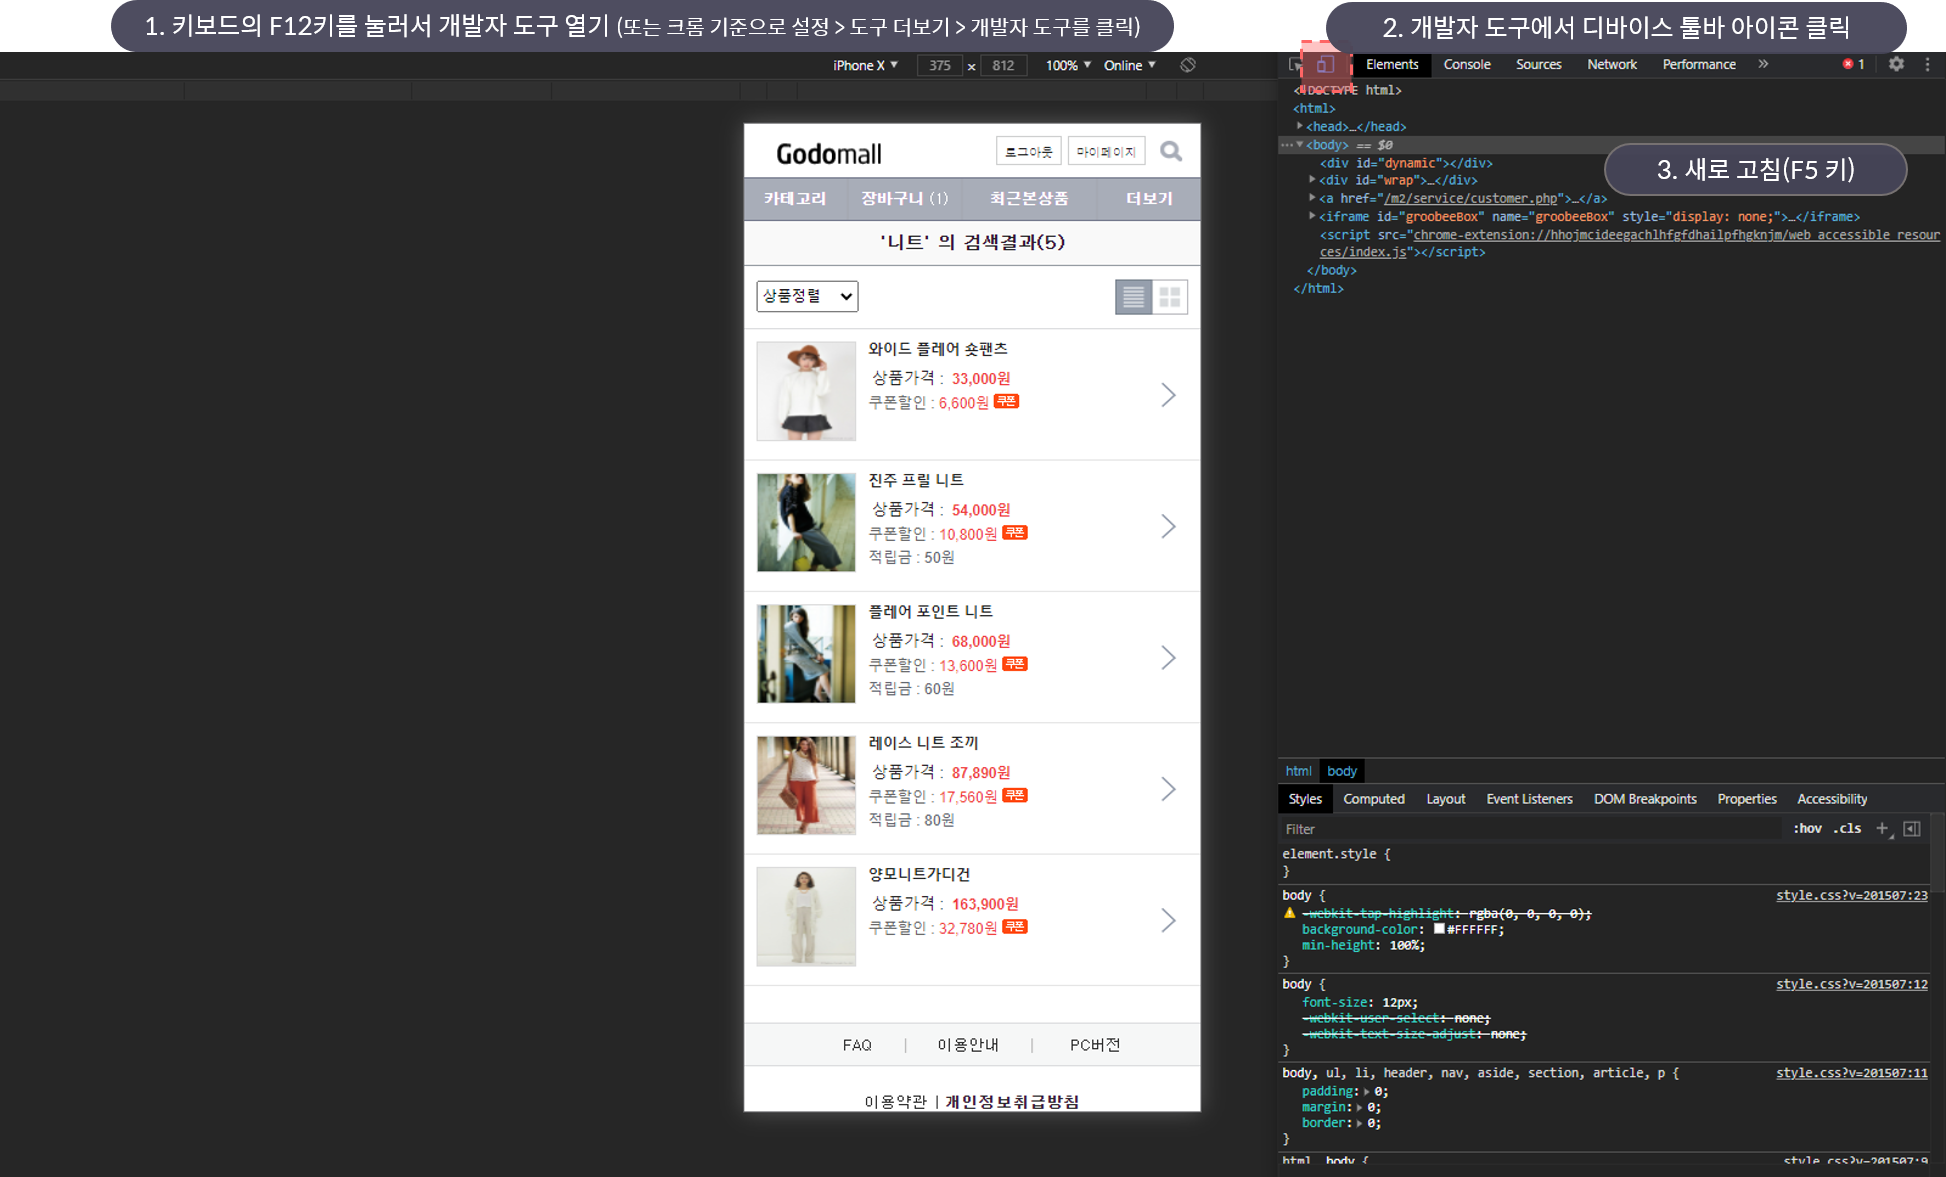Click the 마이페이지 button

tap(1105, 152)
